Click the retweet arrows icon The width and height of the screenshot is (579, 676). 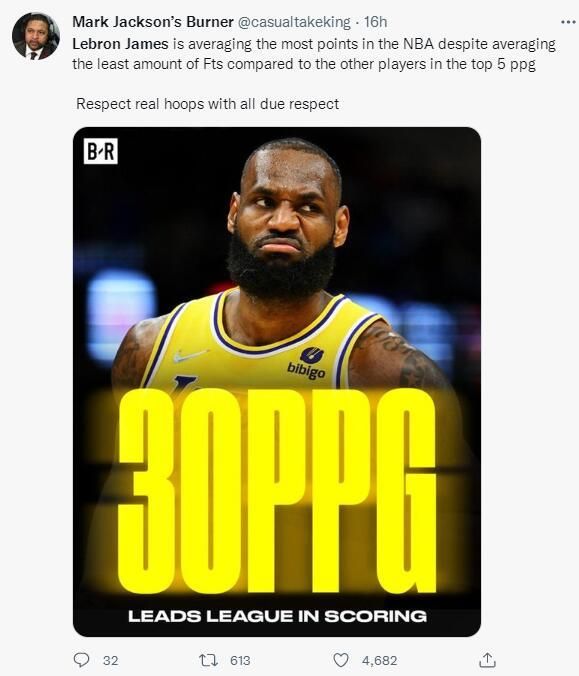(208, 660)
